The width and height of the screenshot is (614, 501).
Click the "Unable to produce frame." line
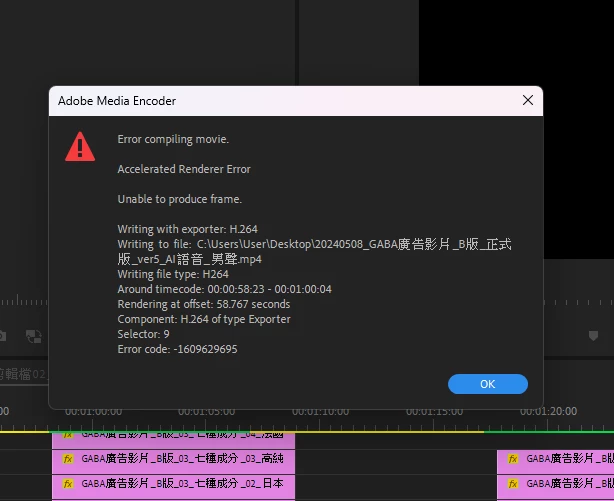point(179,199)
